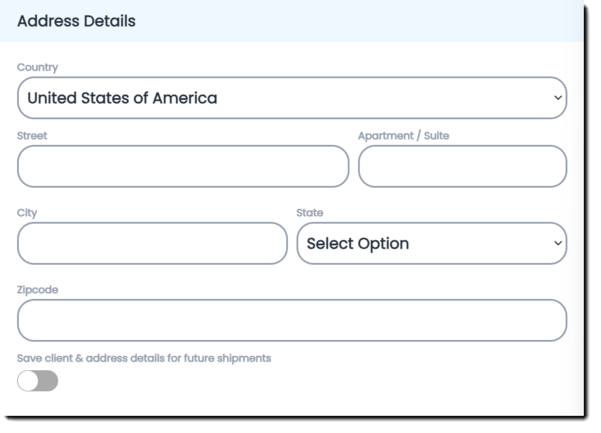The image size is (601, 433).
Task: Open the Country dropdown arrow
Action: coord(556,98)
